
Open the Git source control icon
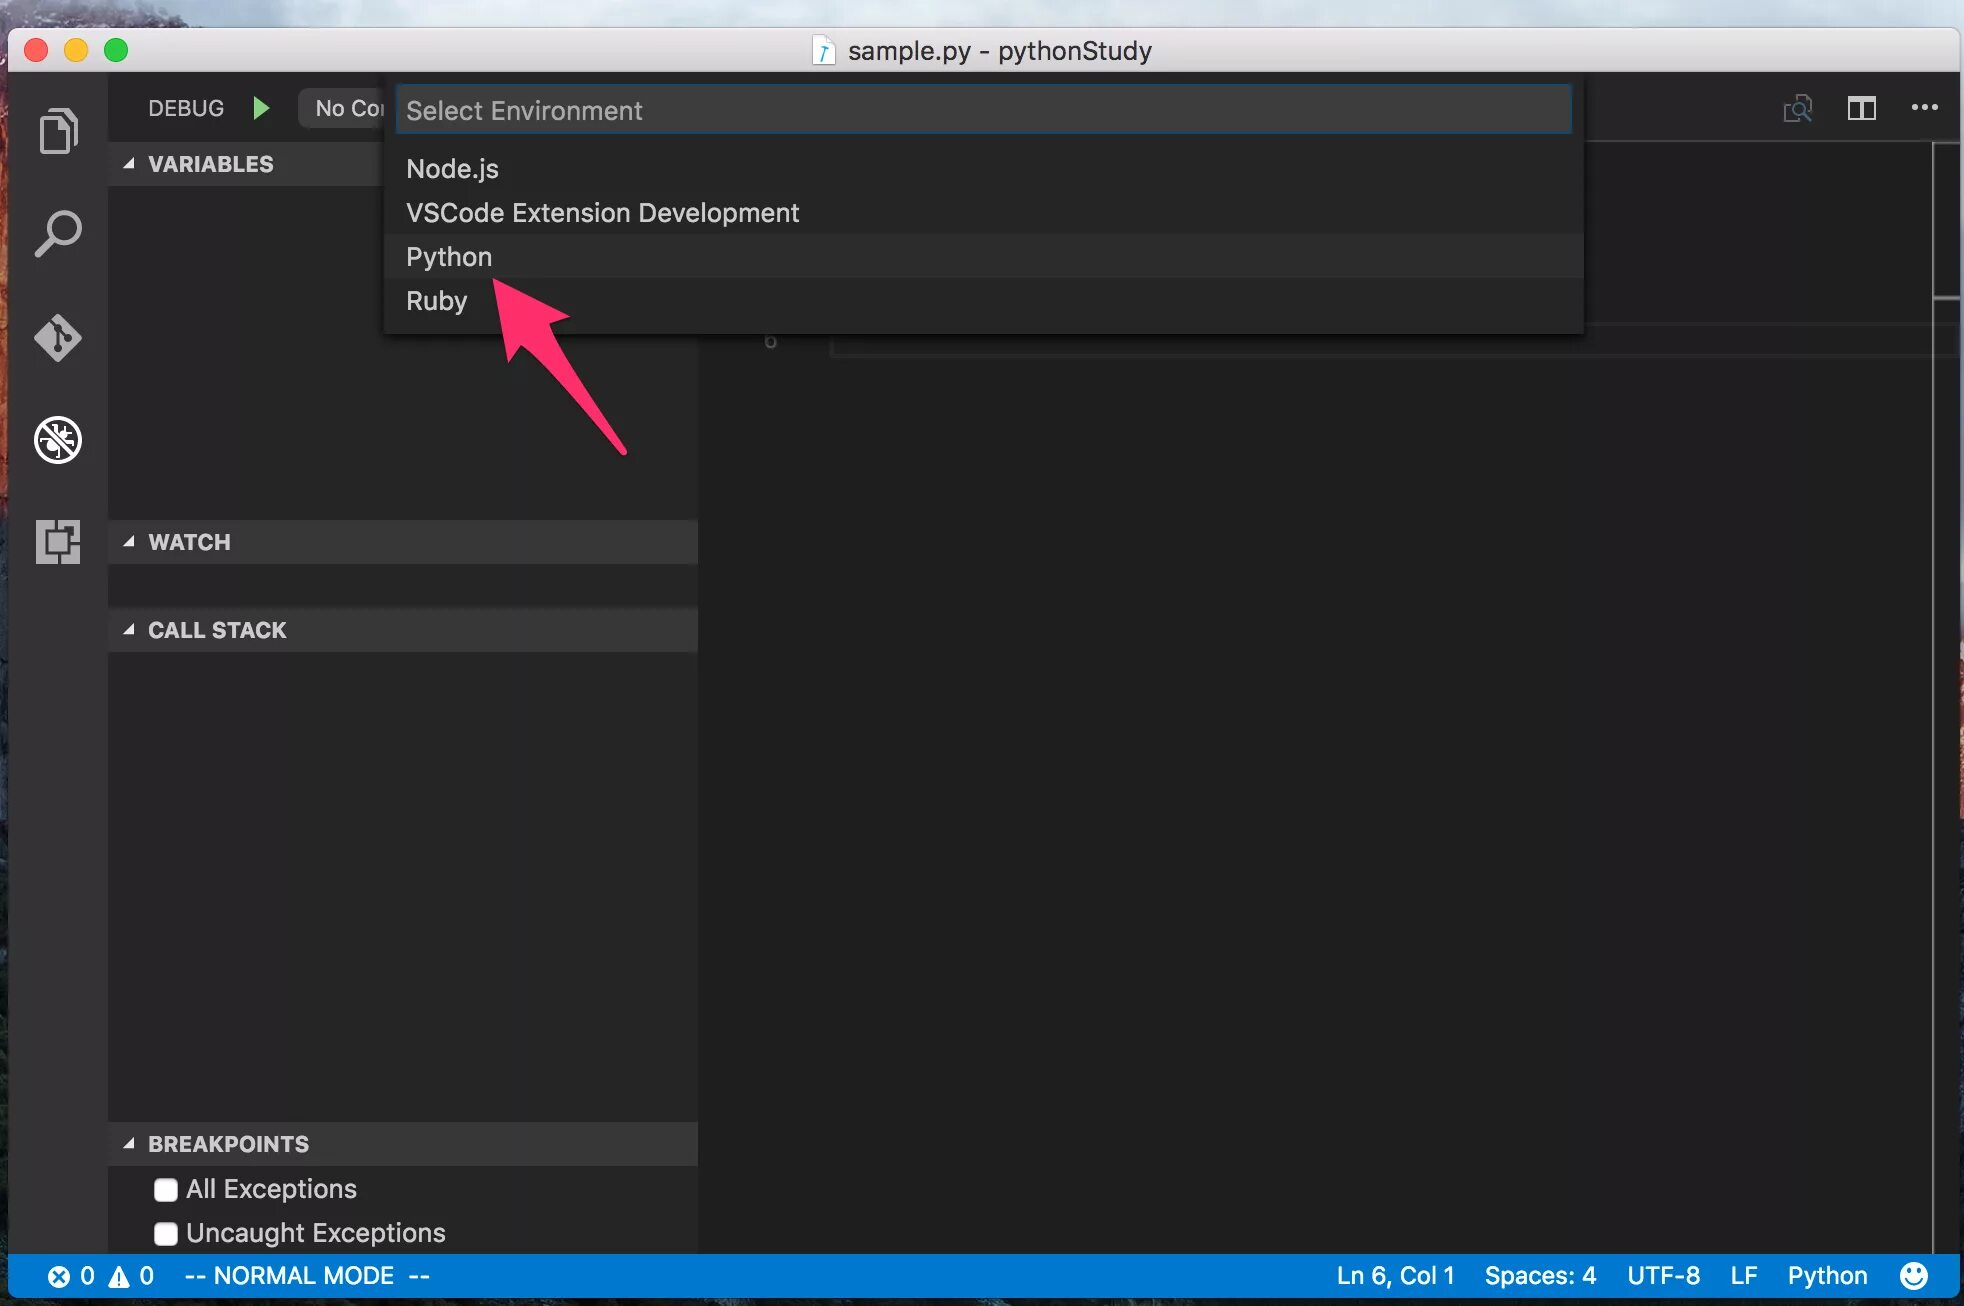(x=58, y=337)
